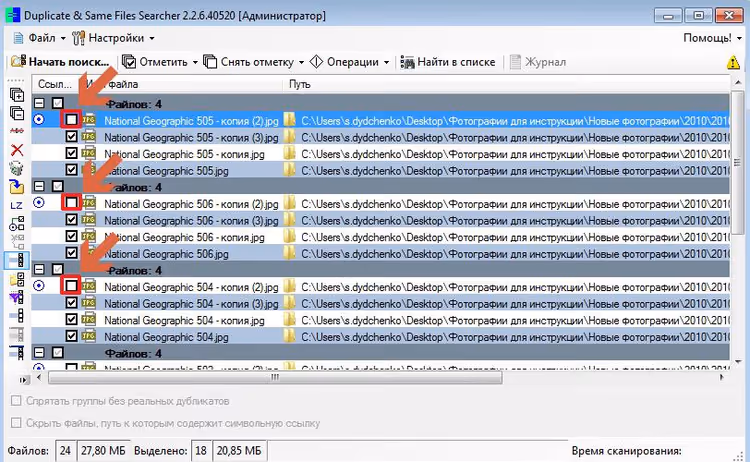Screen dimensions: 750x462
Task: Select radio button of National Geographic 504 - копия (2).jpg
Action: pos(39,286)
